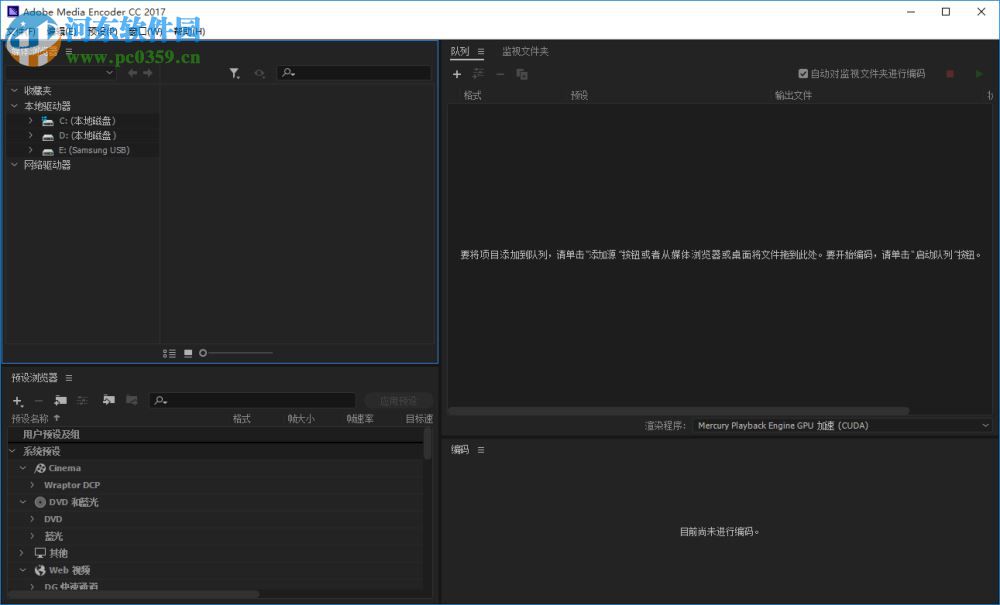The image size is (1000, 605).
Task: Expand the C: 本地磁盘 drive
Action: click(31, 120)
